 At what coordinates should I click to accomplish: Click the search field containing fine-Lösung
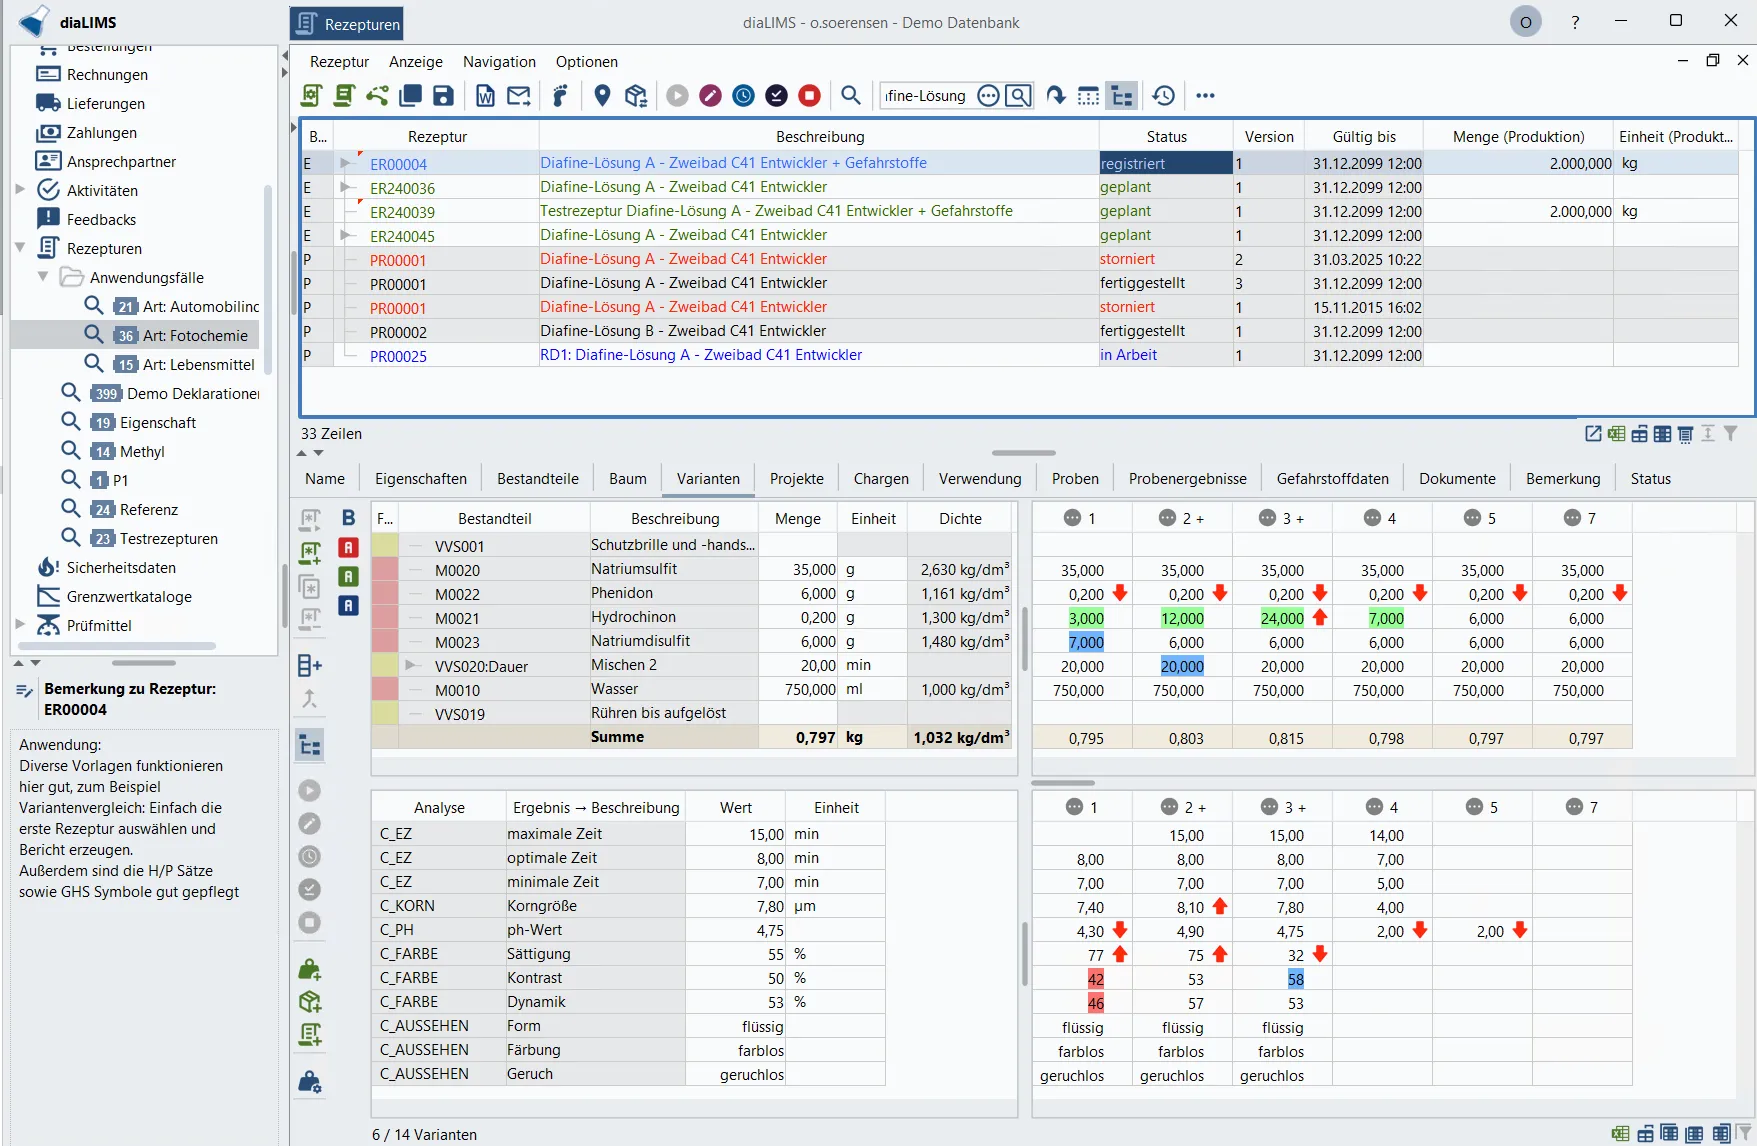coord(926,96)
